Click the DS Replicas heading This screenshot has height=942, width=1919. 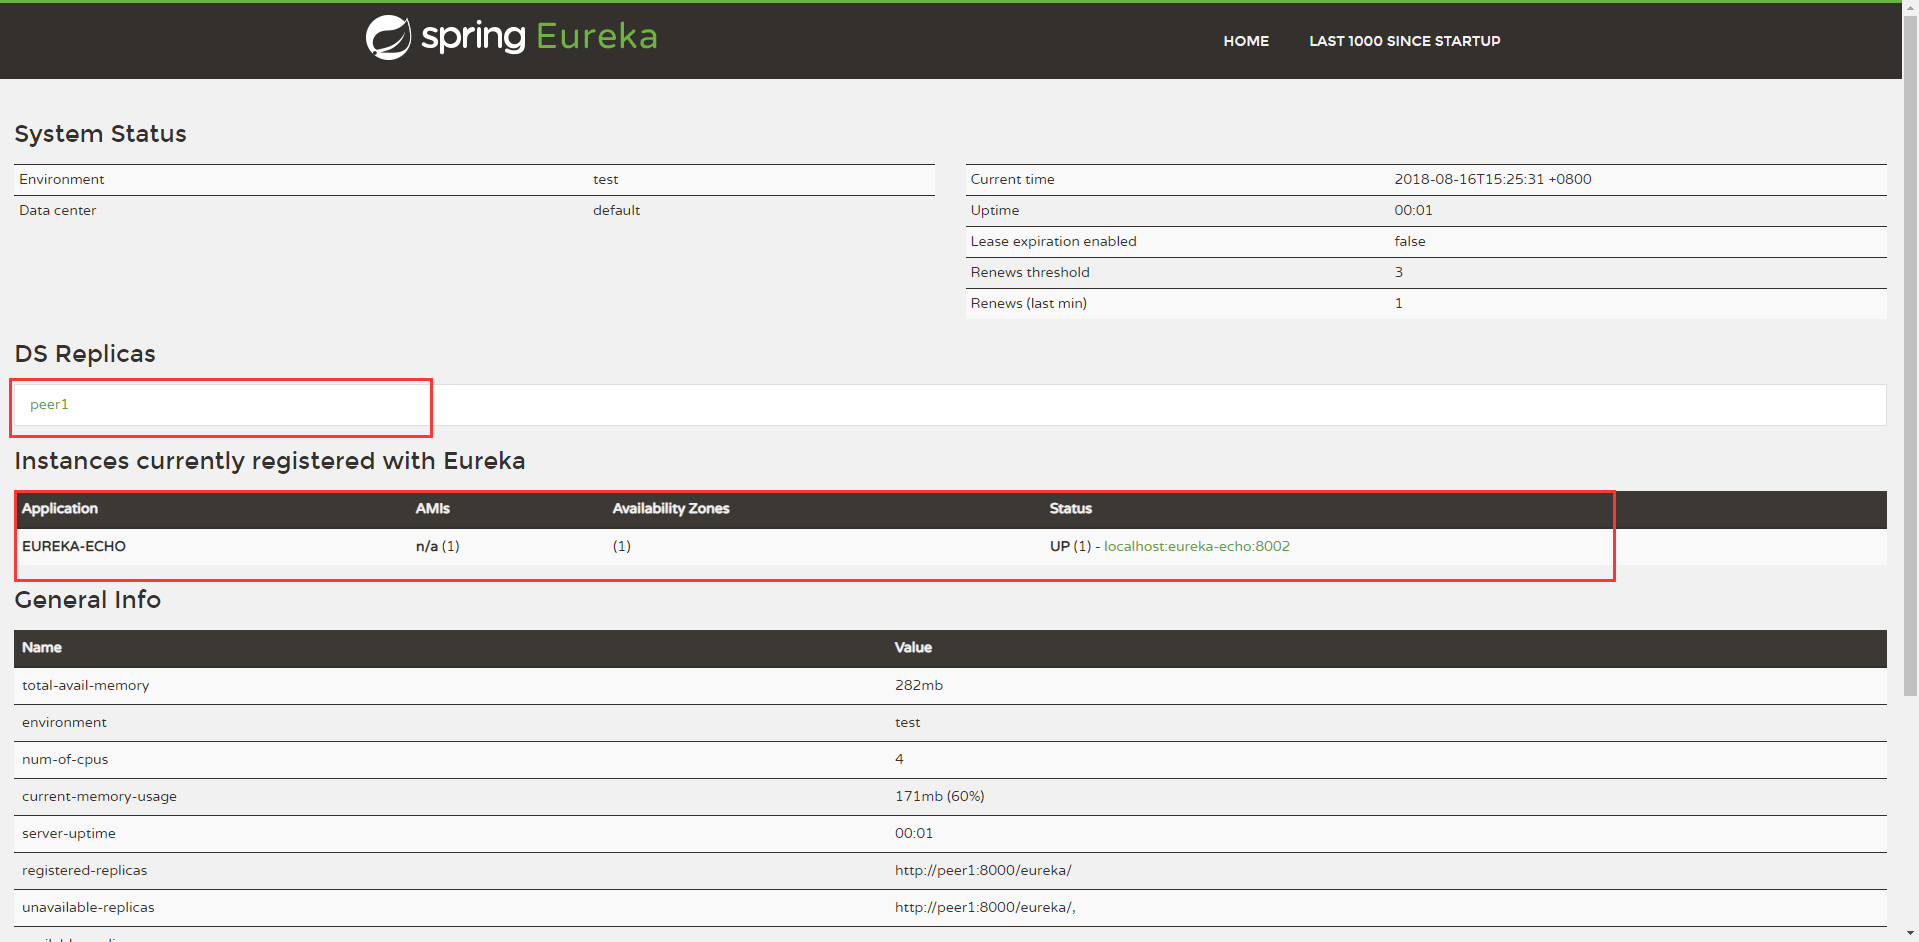coord(85,354)
